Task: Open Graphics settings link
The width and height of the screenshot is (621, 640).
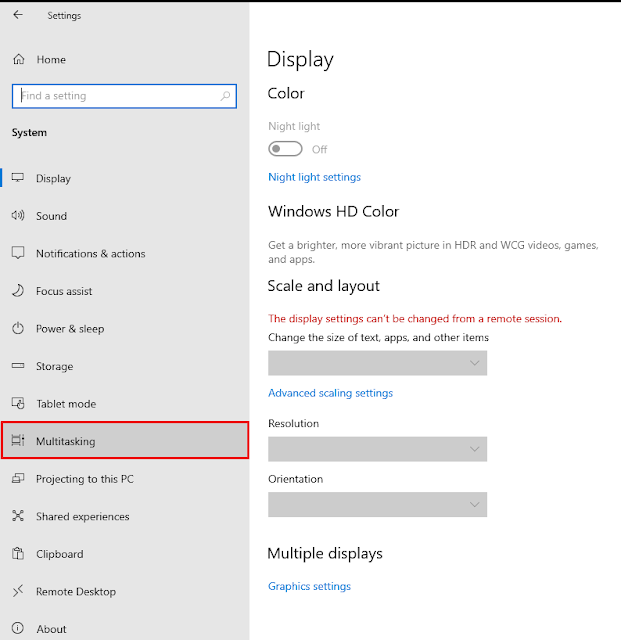Action: coord(309,586)
